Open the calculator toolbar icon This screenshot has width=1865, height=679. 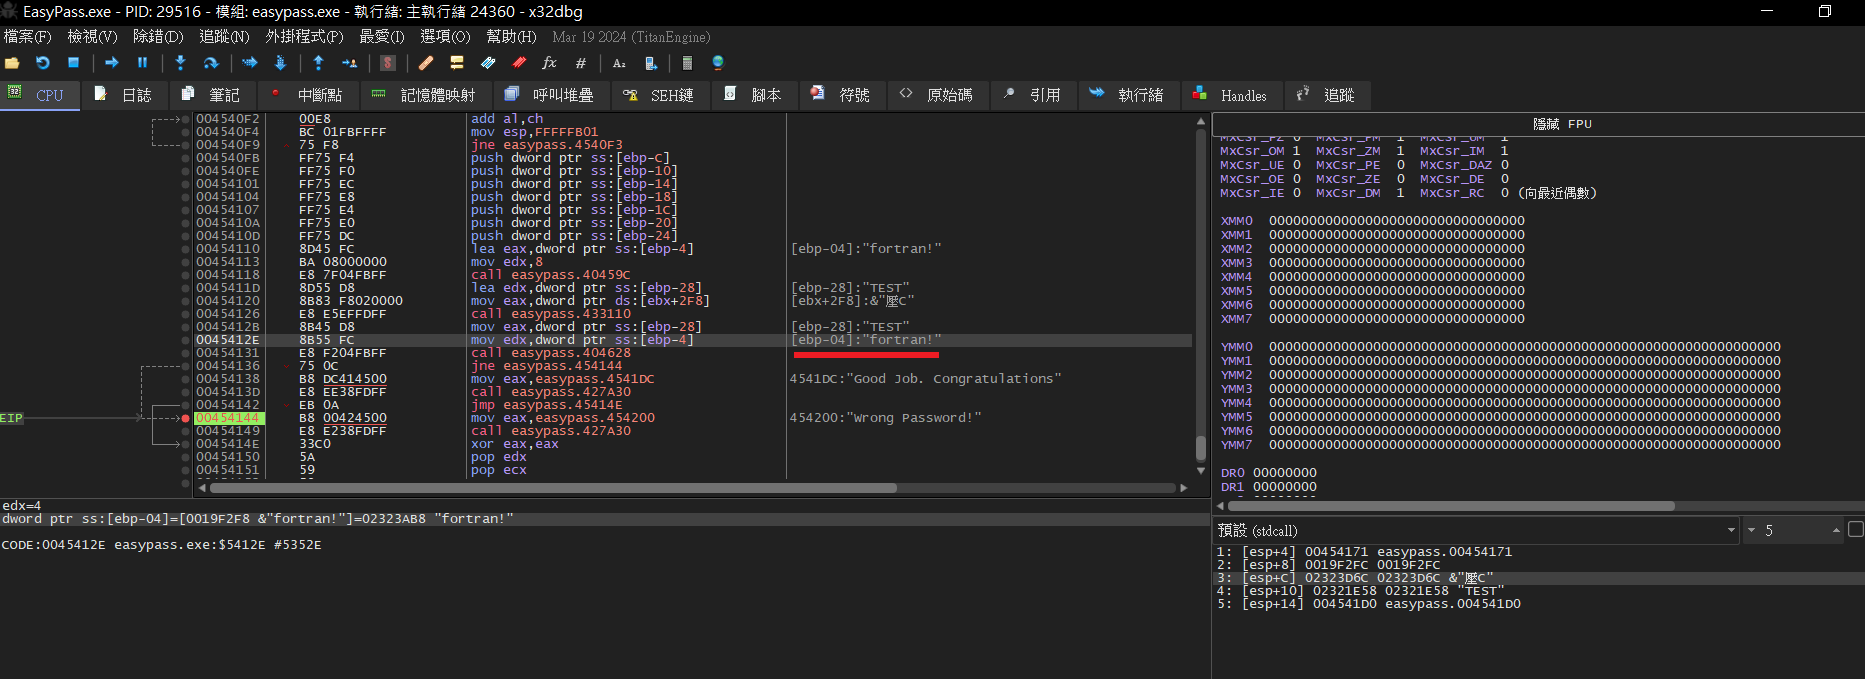687,63
